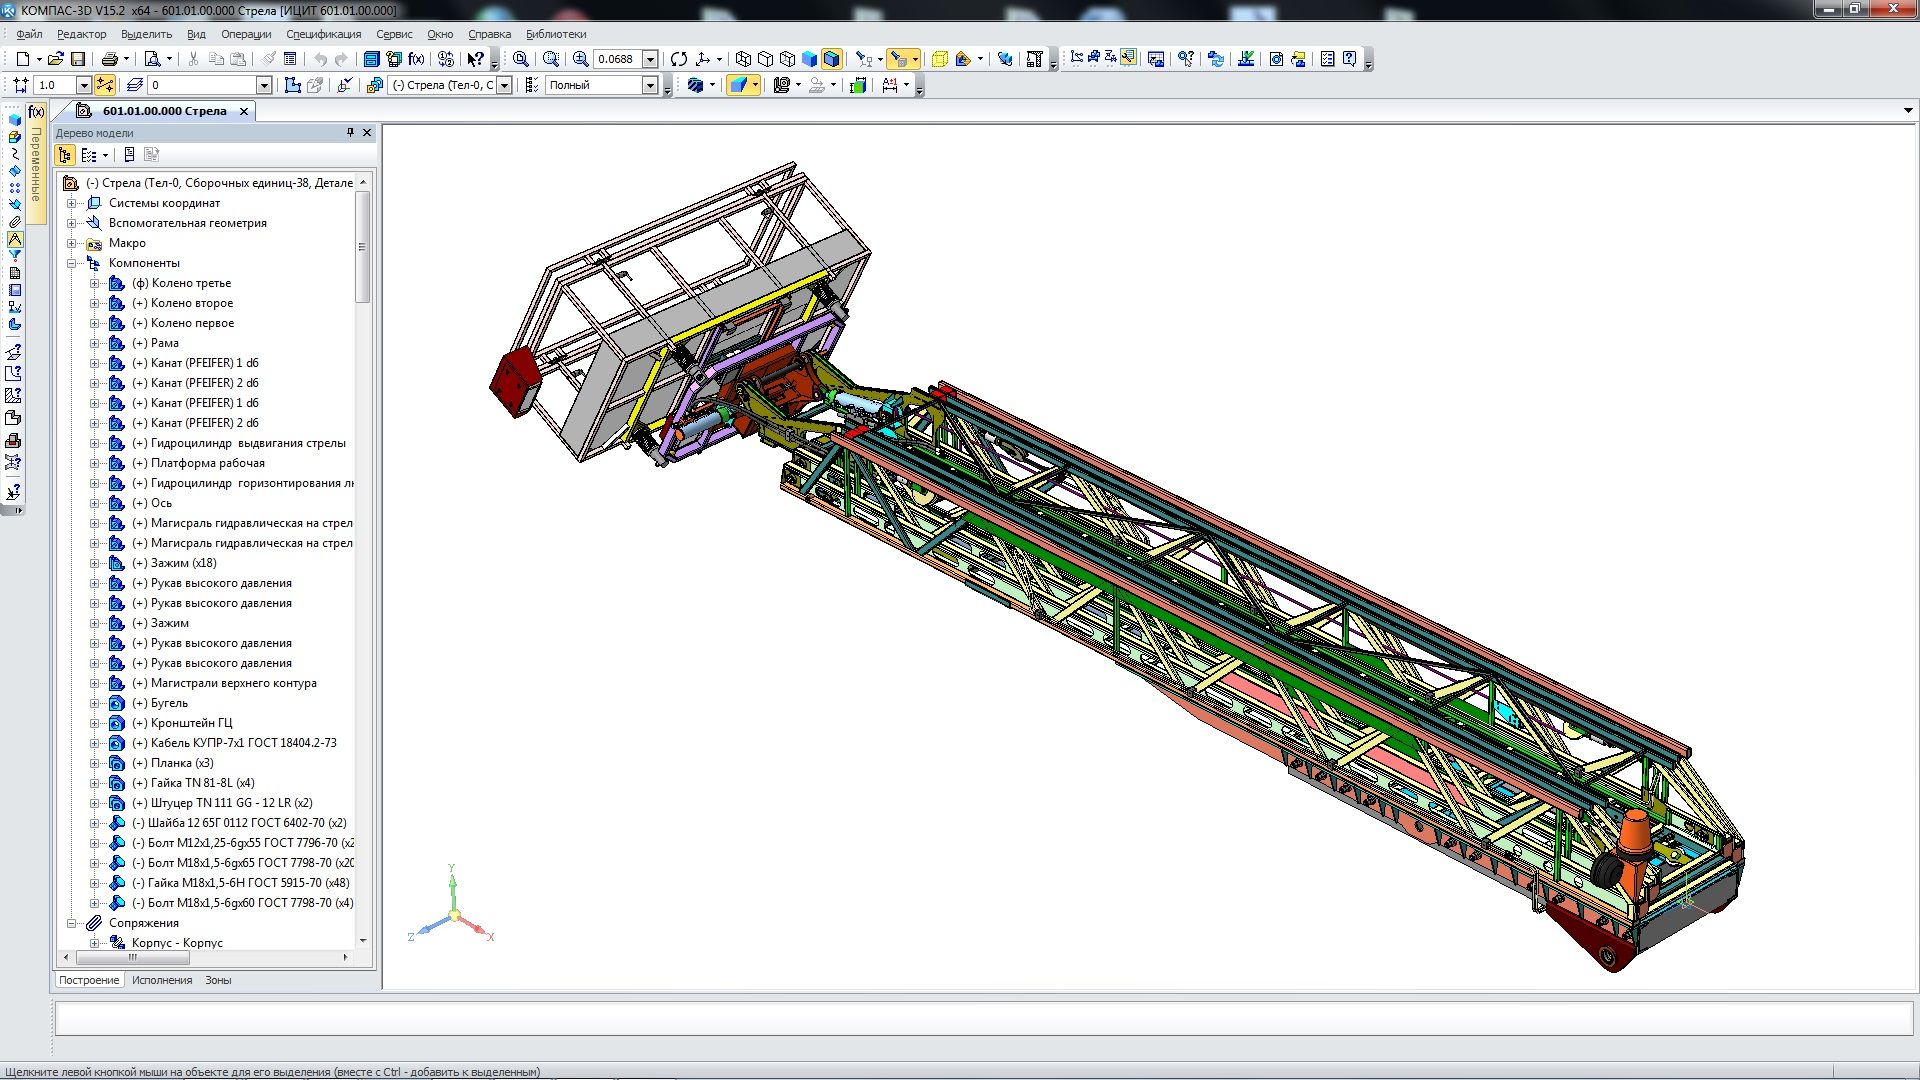Click the step value 1.0 input field

(54, 85)
